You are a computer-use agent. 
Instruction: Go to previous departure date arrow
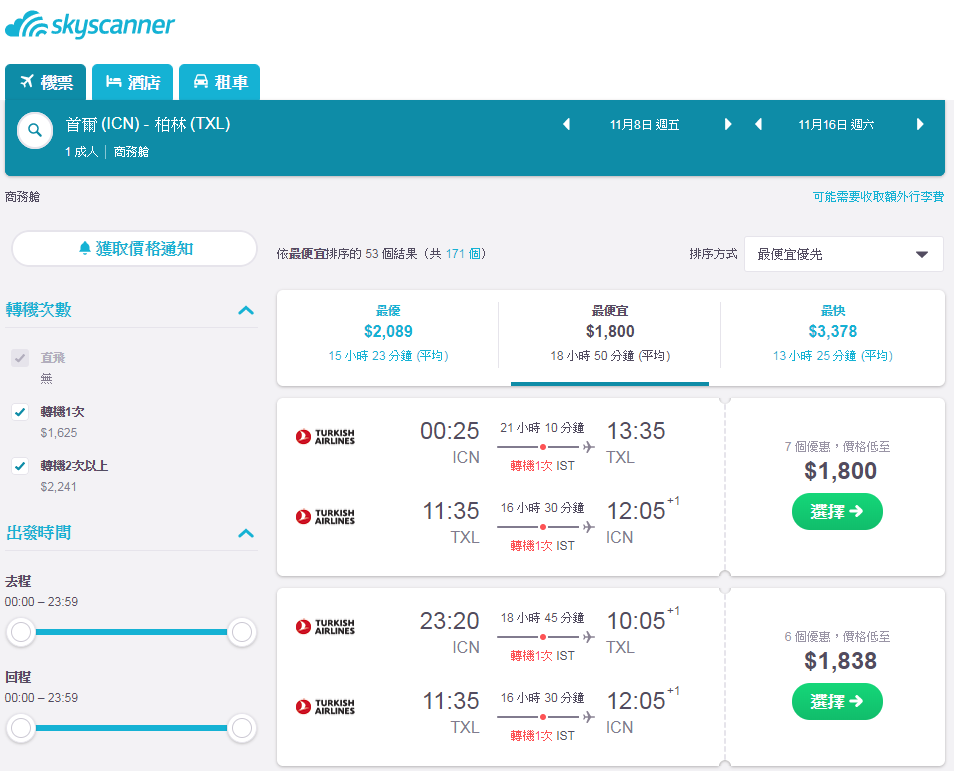566,124
